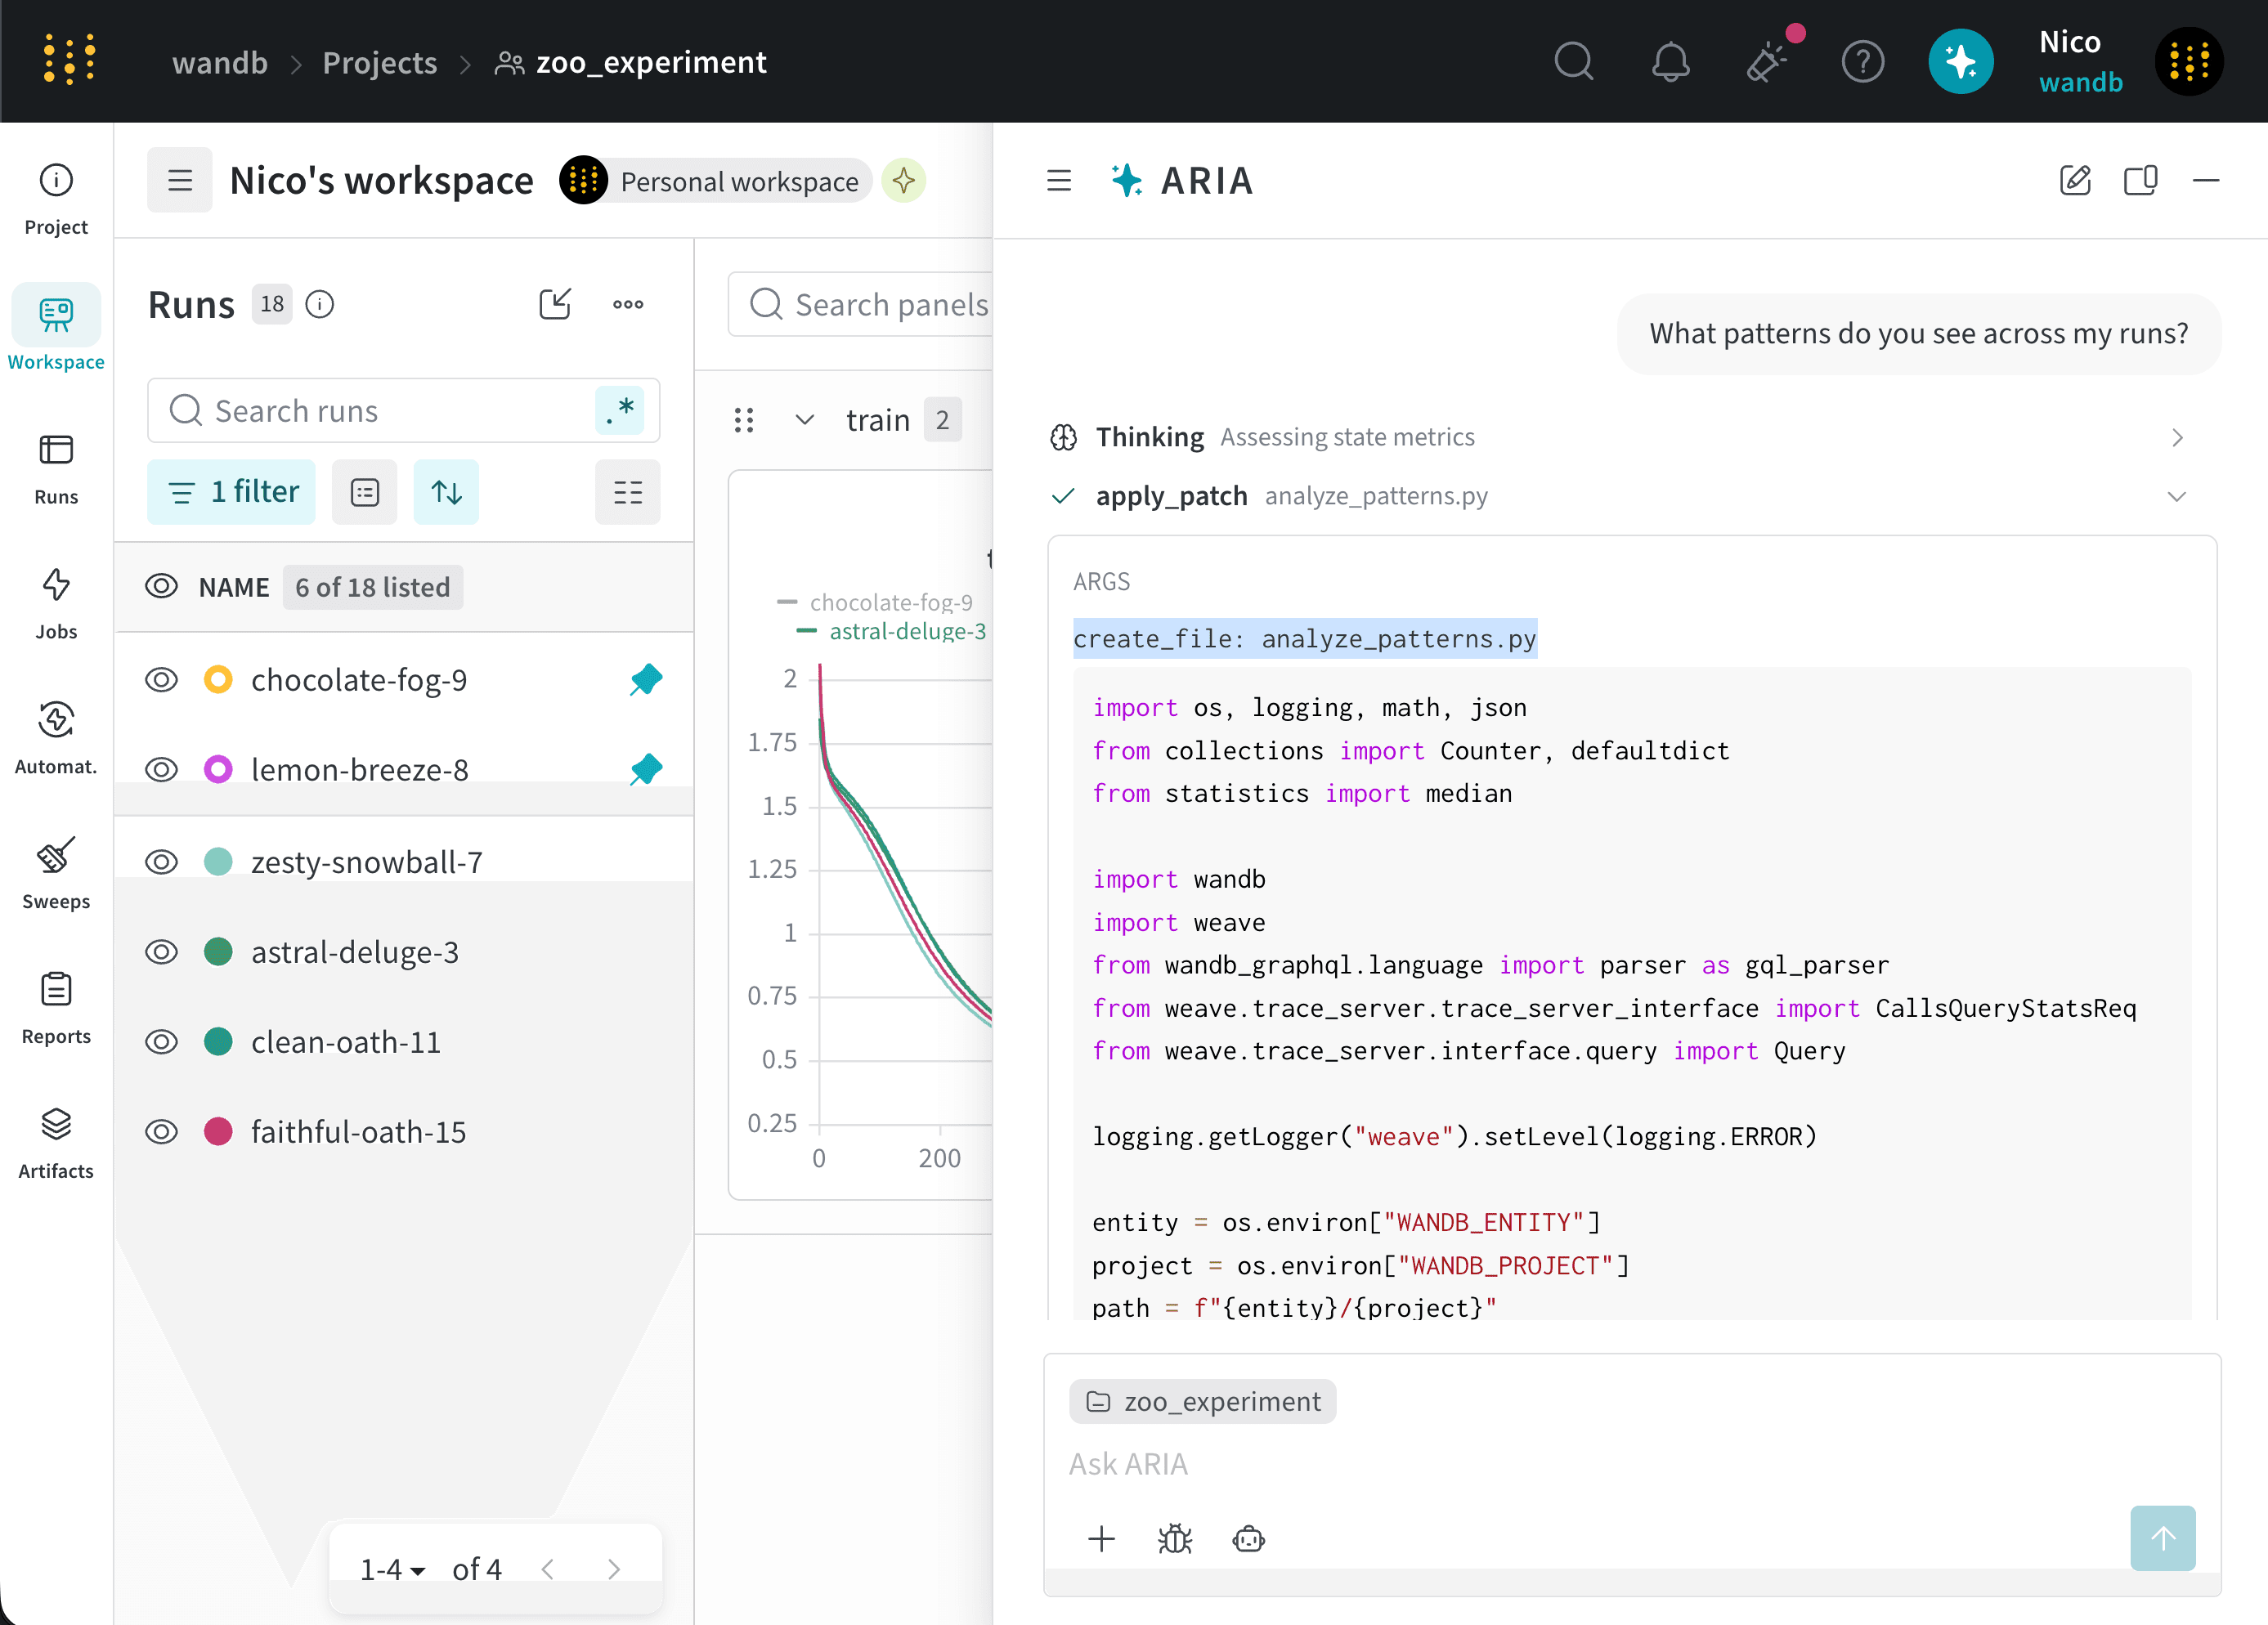Open the Automations tab
Viewport: 2268px width, 1625px height.
(x=56, y=738)
